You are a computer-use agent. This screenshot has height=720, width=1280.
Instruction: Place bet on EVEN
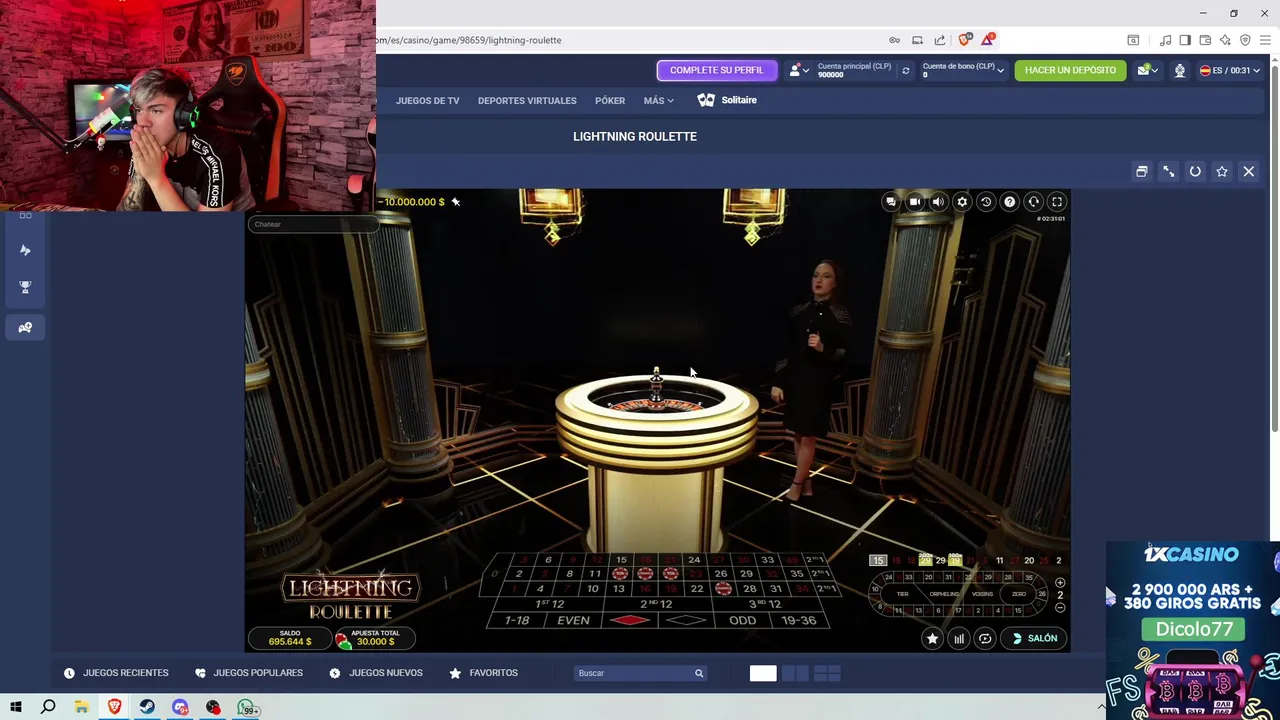573,620
